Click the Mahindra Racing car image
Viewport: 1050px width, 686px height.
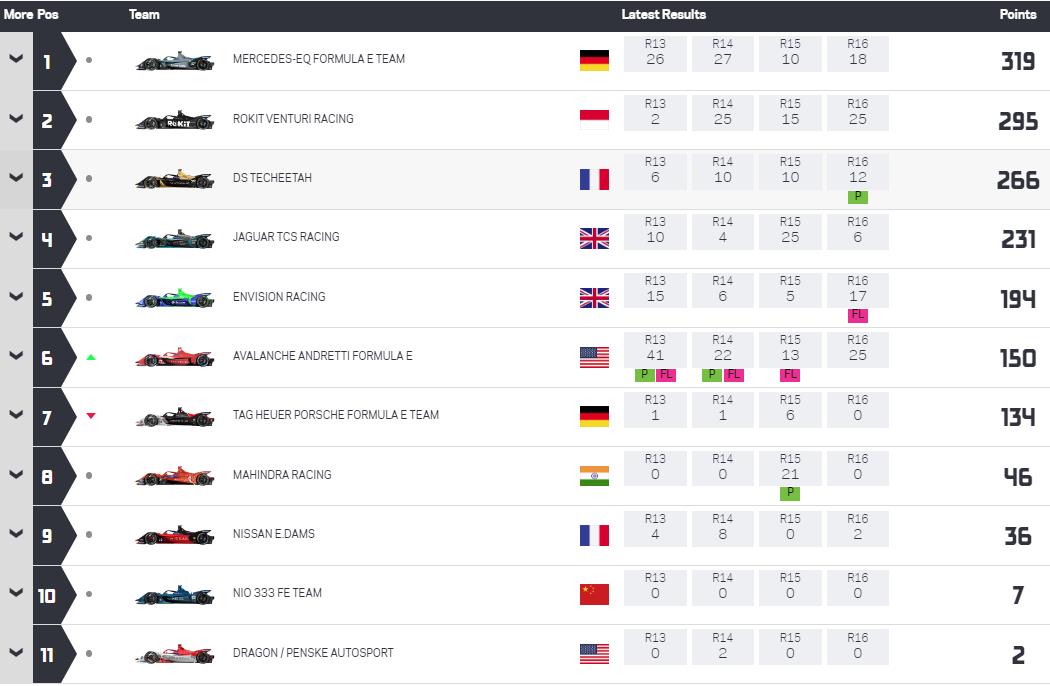(175, 476)
